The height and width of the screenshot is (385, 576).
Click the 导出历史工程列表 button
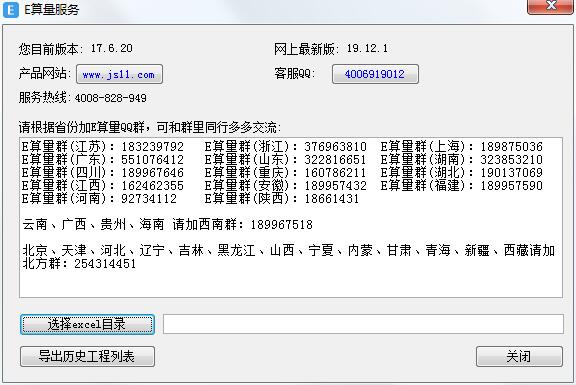[87, 356]
